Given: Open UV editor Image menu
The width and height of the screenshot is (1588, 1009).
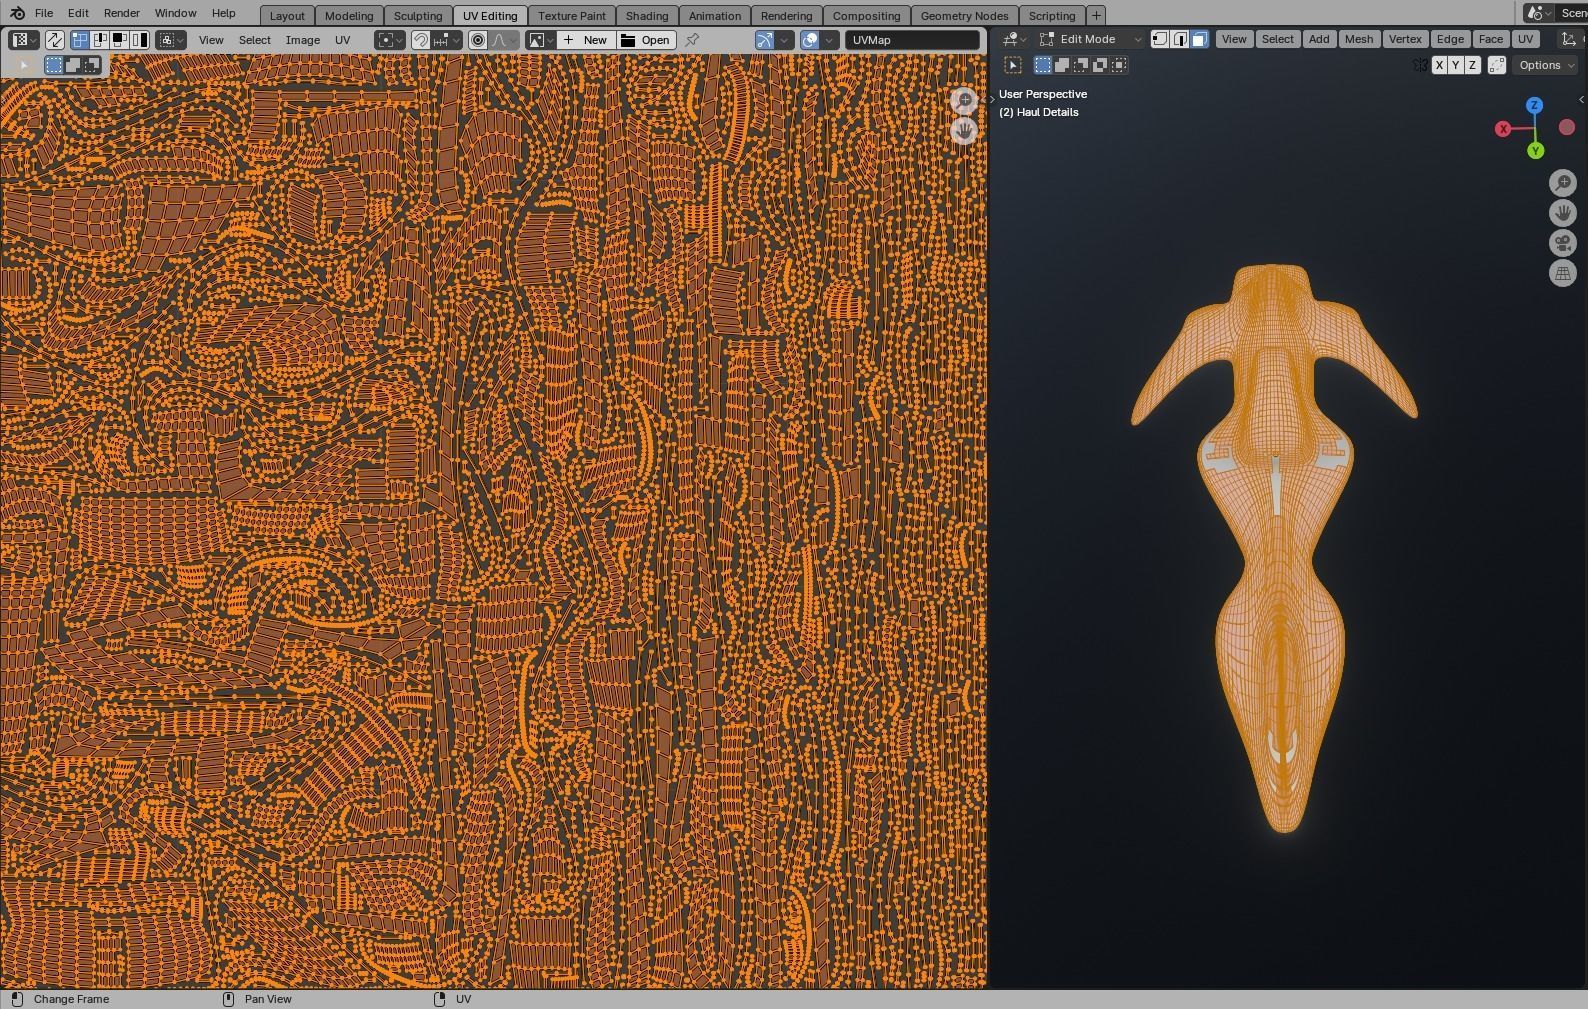Looking at the screenshot, I should pyautogui.click(x=303, y=40).
